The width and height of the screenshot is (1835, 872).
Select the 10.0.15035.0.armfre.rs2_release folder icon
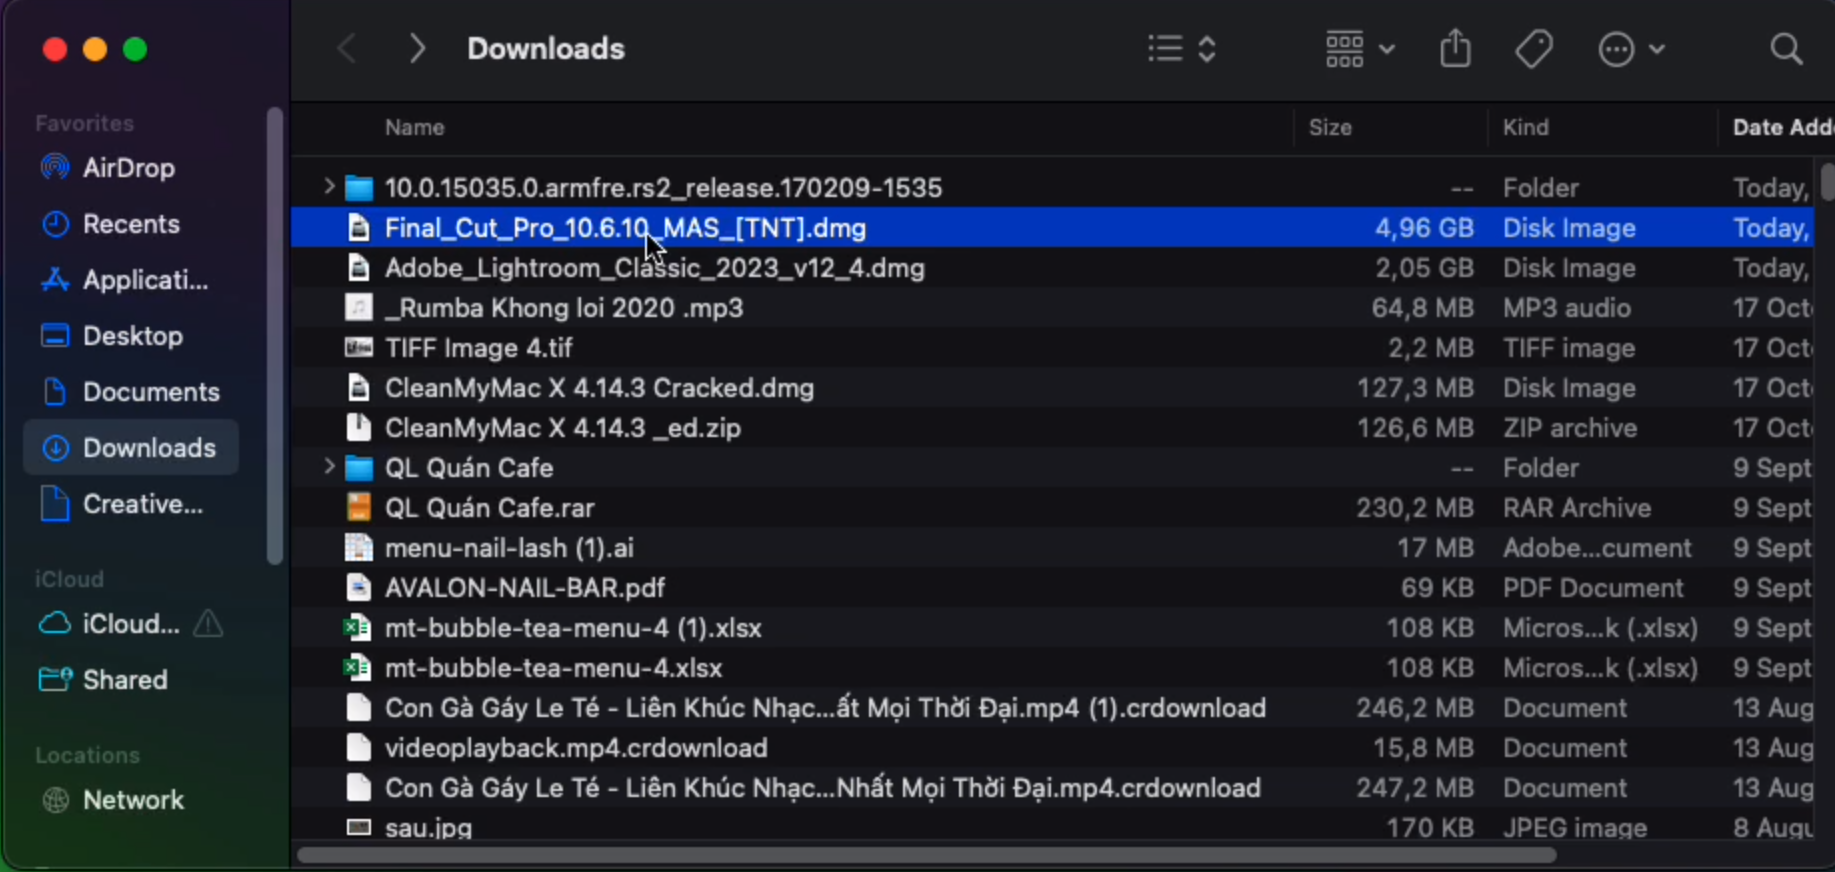tap(358, 188)
